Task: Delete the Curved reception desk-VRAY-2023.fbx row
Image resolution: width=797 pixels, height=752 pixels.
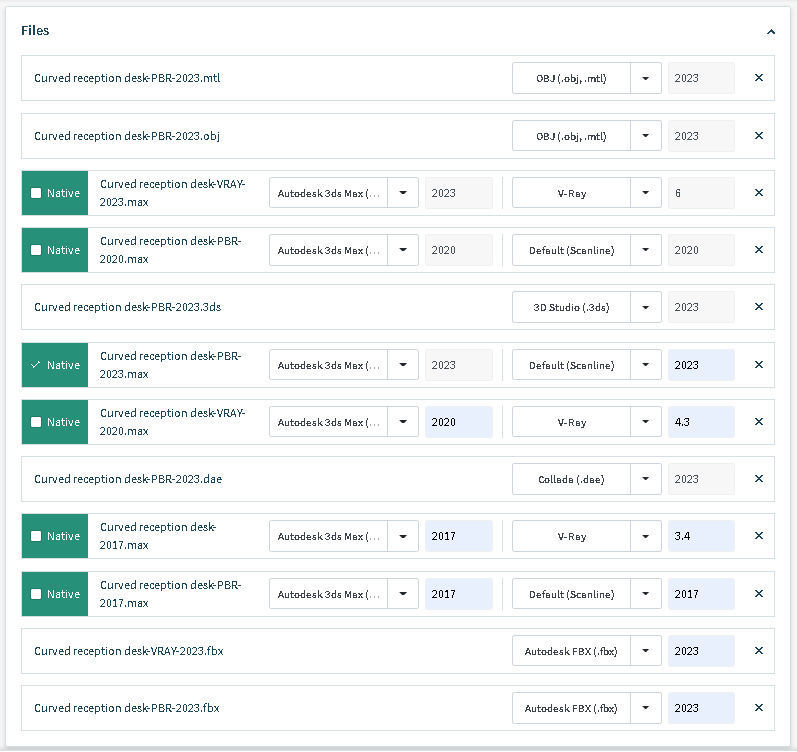Action: click(x=759, y=651)
